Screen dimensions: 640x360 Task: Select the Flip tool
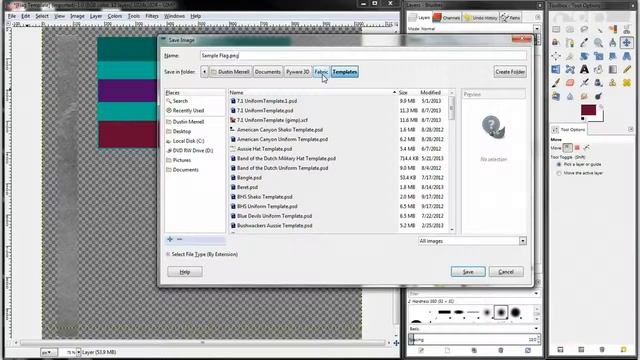(x=556, y=69)
